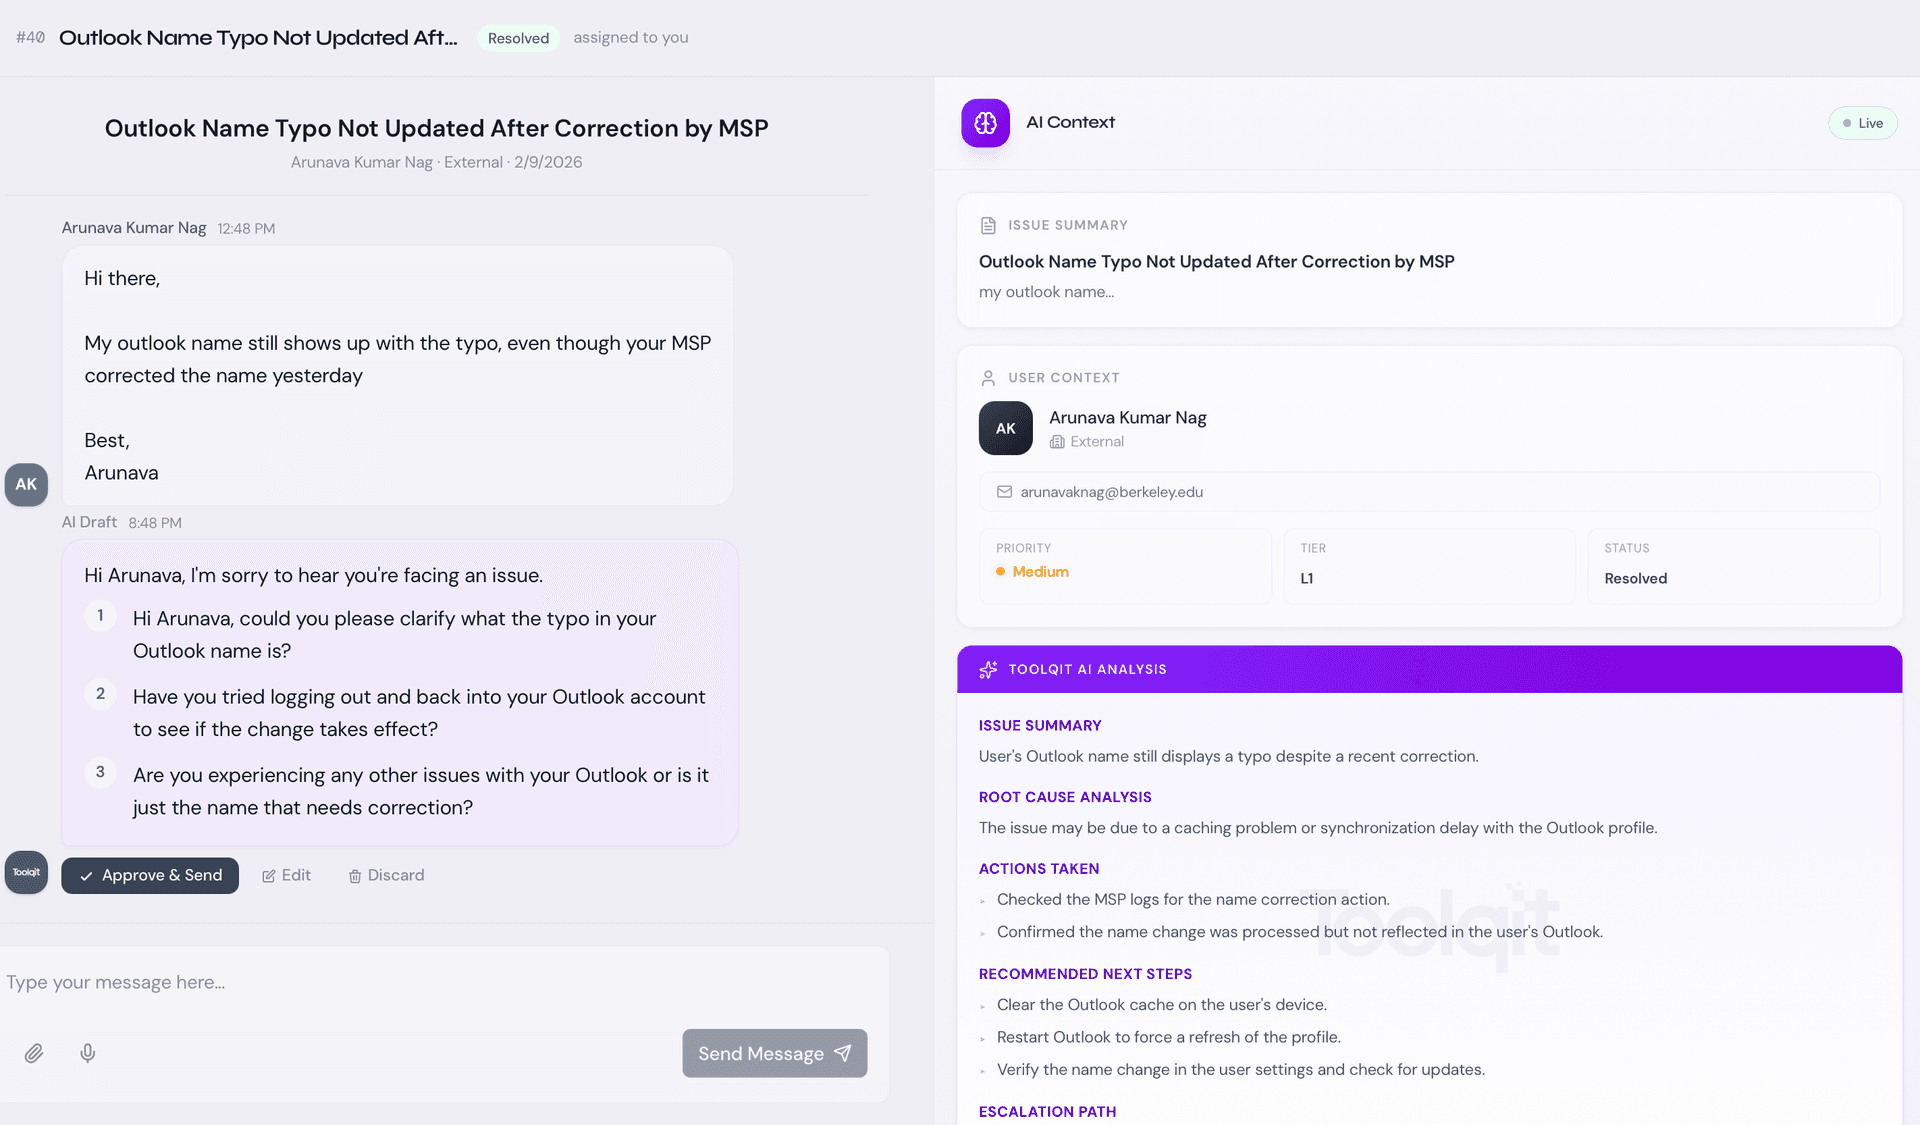Click the microphone voice input icon

point(88,1053)
